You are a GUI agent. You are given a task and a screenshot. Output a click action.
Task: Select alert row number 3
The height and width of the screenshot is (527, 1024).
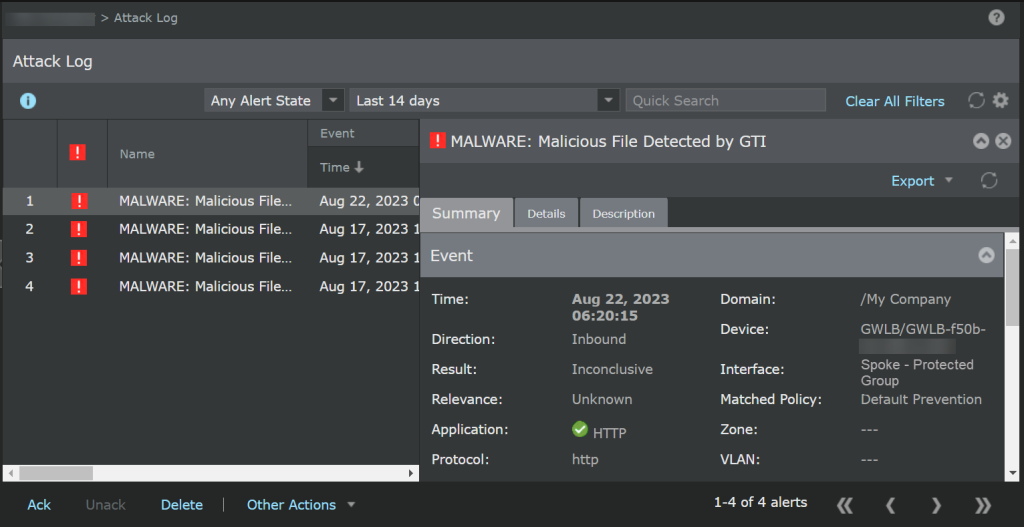[x=210, y=258]
